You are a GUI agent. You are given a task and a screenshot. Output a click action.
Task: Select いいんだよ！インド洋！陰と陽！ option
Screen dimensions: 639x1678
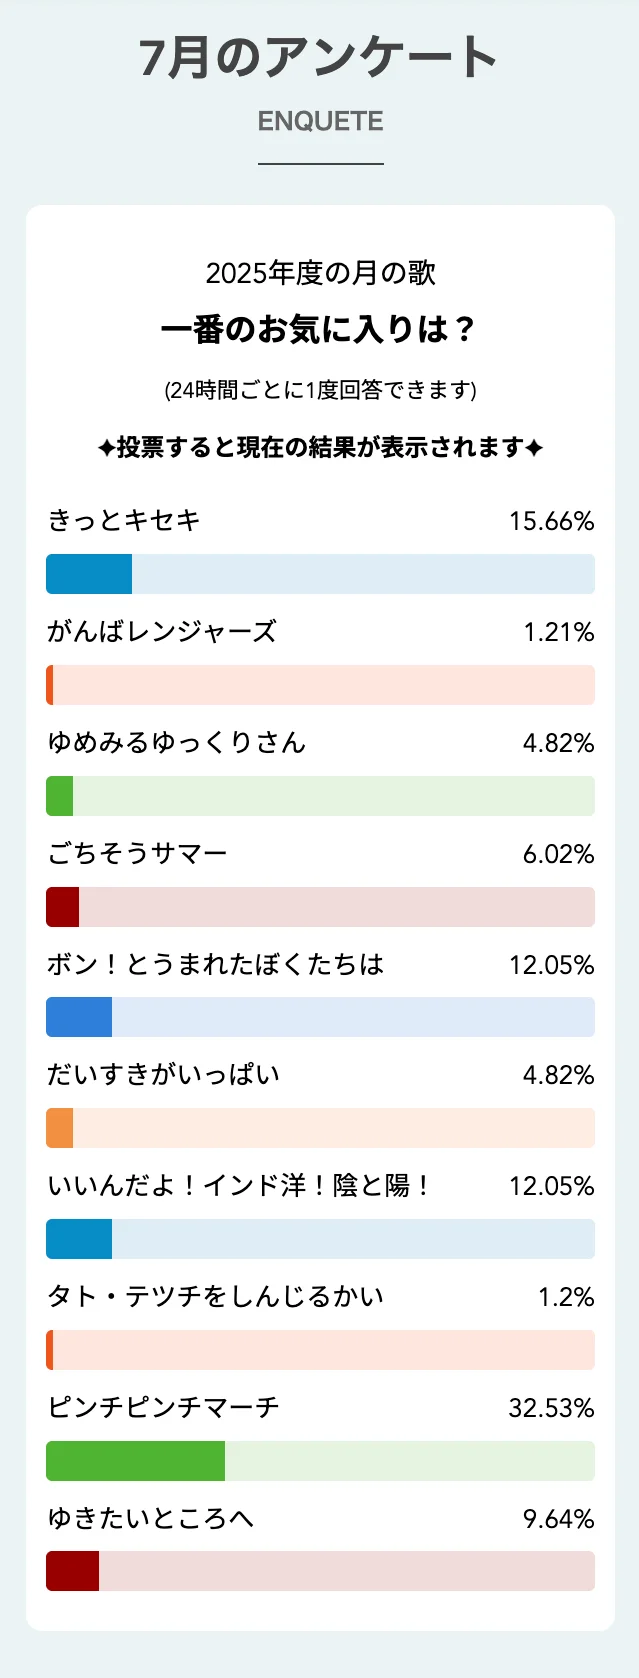pyautogui.click(x=240, y=1185)
